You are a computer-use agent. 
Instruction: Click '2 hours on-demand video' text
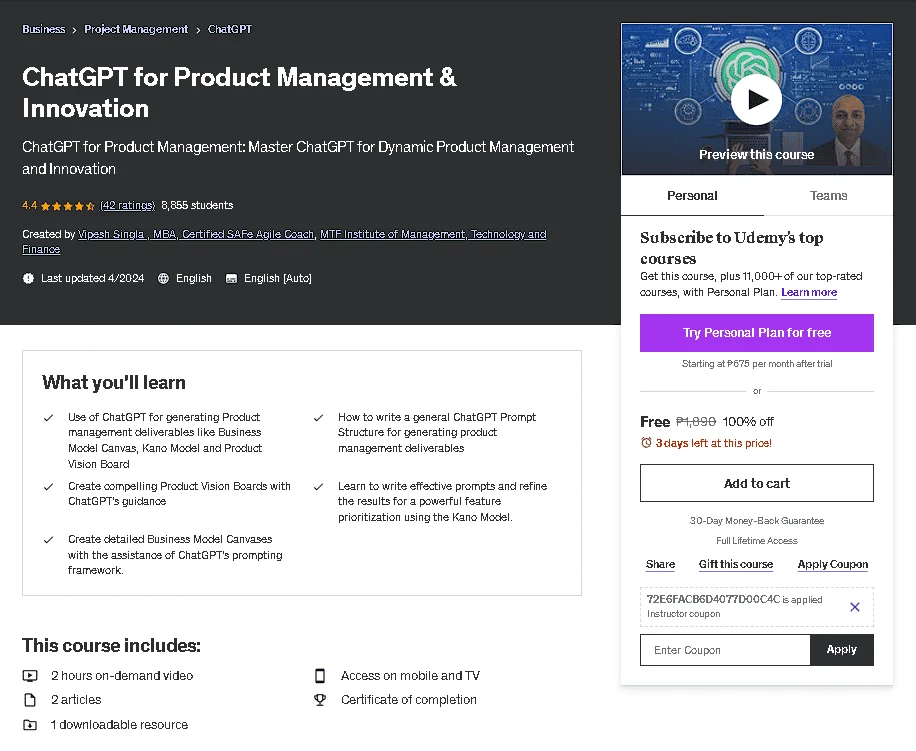tap(122, 676)
